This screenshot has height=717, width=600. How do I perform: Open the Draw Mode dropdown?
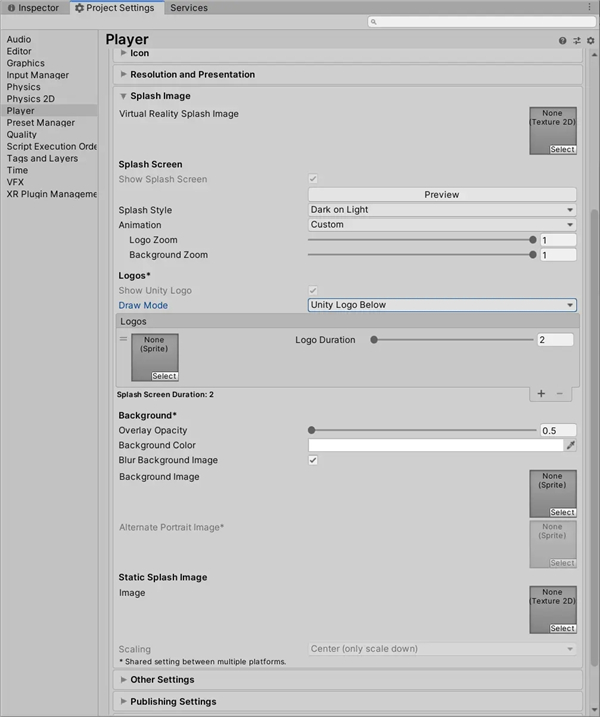coord(442,305)
